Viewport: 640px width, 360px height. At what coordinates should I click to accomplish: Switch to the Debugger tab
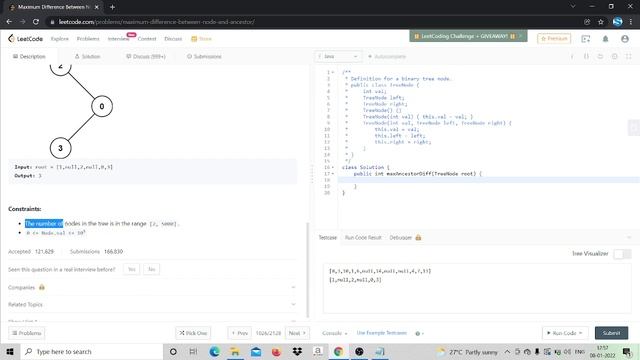pos(405,238)
